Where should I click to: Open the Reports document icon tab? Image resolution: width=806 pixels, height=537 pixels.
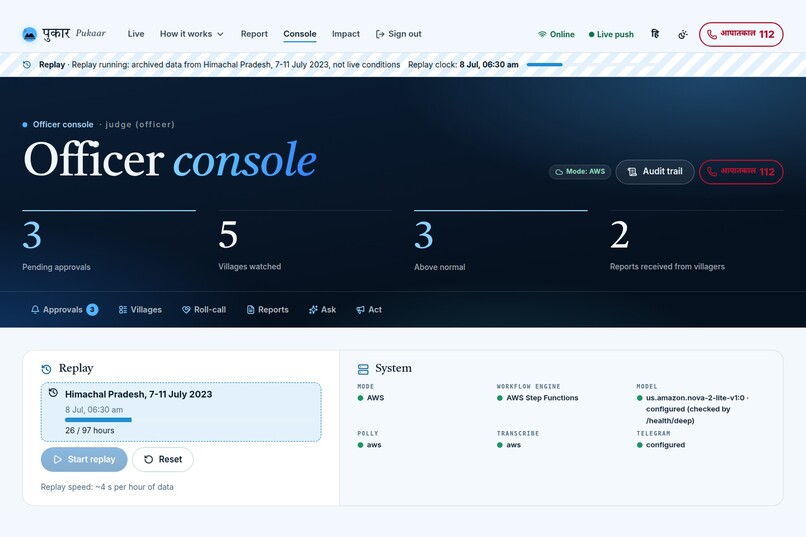pos(267,309)
